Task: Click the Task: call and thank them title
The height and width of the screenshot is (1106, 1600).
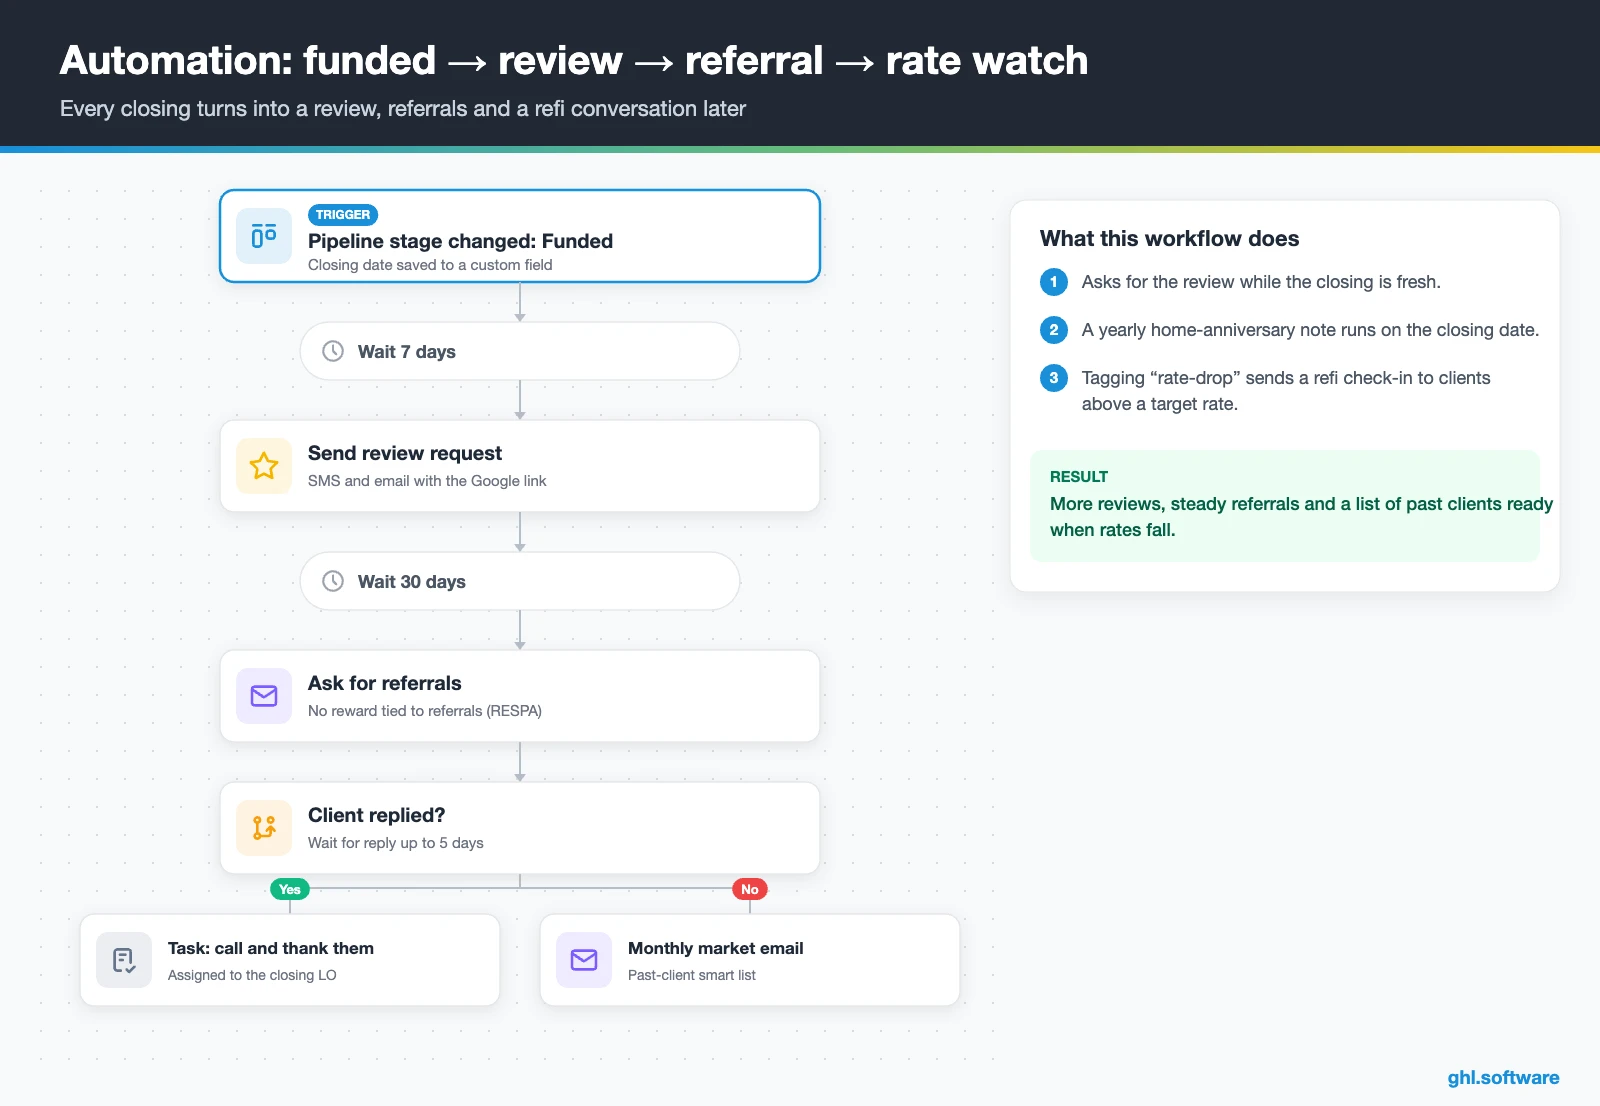Action: coord(271,948)
